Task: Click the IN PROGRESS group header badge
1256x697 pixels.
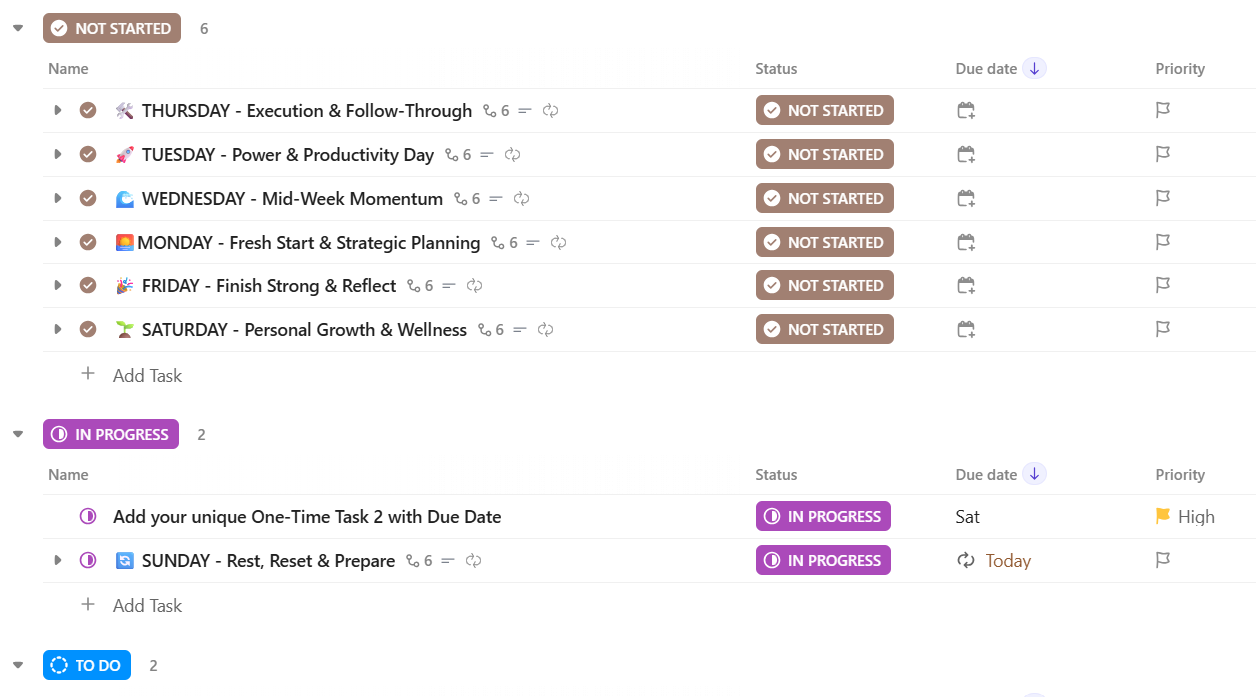Action: (x=111, y=434)
